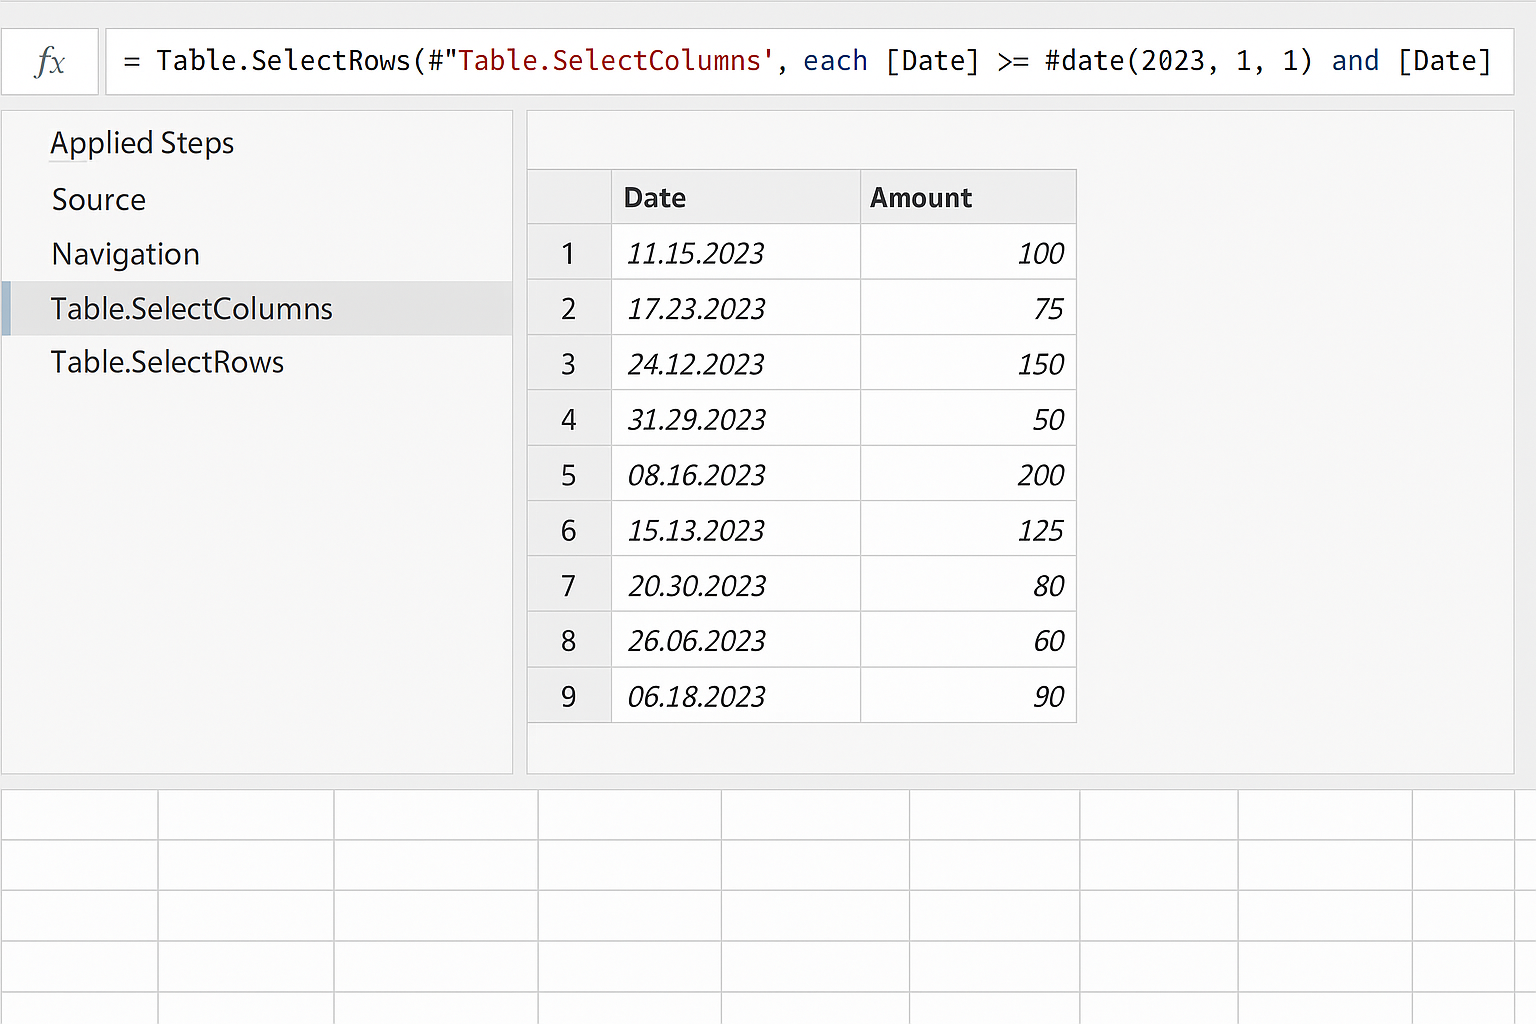Click the fx formula icon

coord(50,61)
